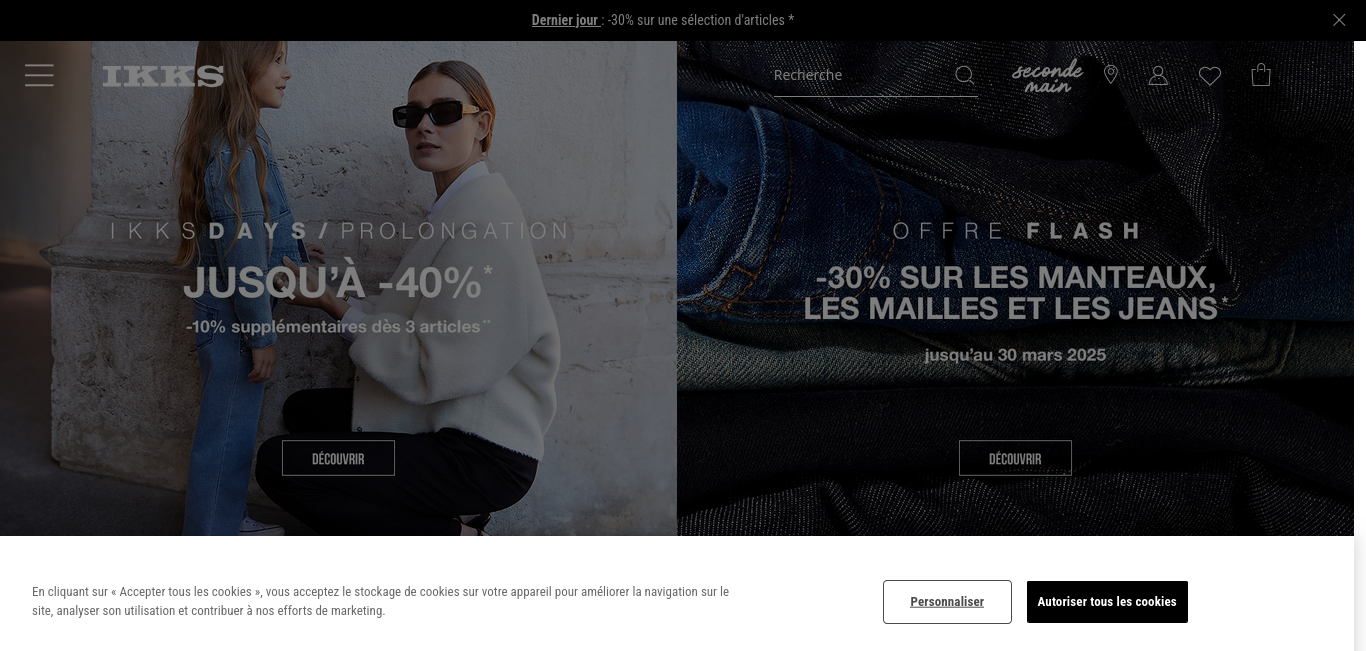Follow the "Dernier jour" link
This screenshot has width=1366, height=651.
pyautogui.click(x=565, y=20)
